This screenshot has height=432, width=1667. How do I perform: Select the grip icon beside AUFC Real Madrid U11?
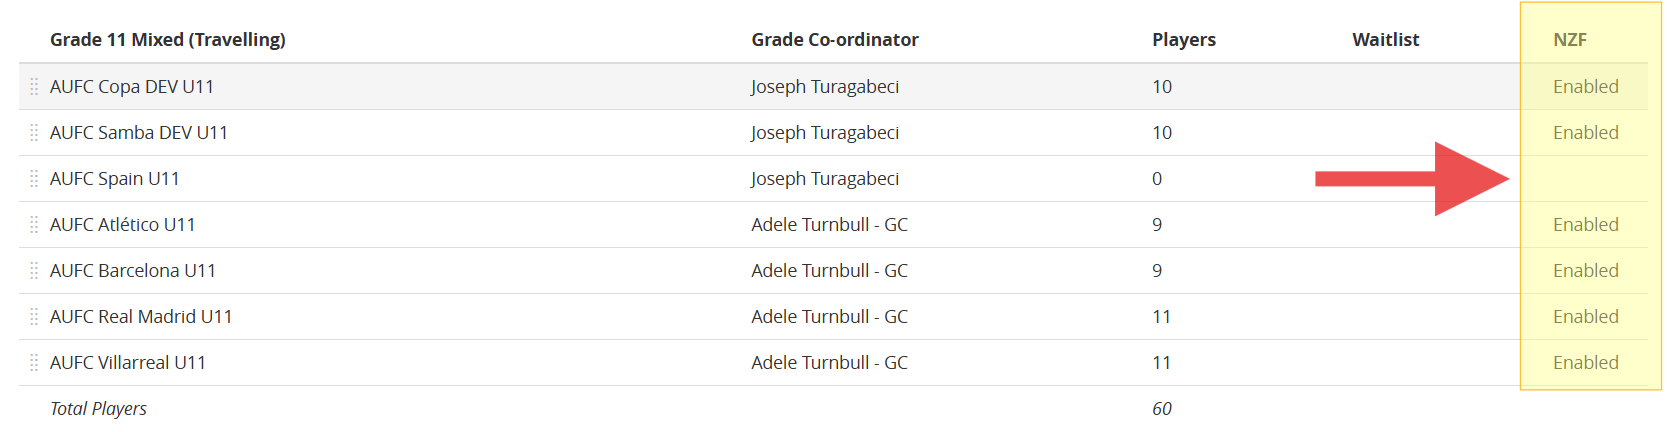pyautogui.click(x=34, y=317)
